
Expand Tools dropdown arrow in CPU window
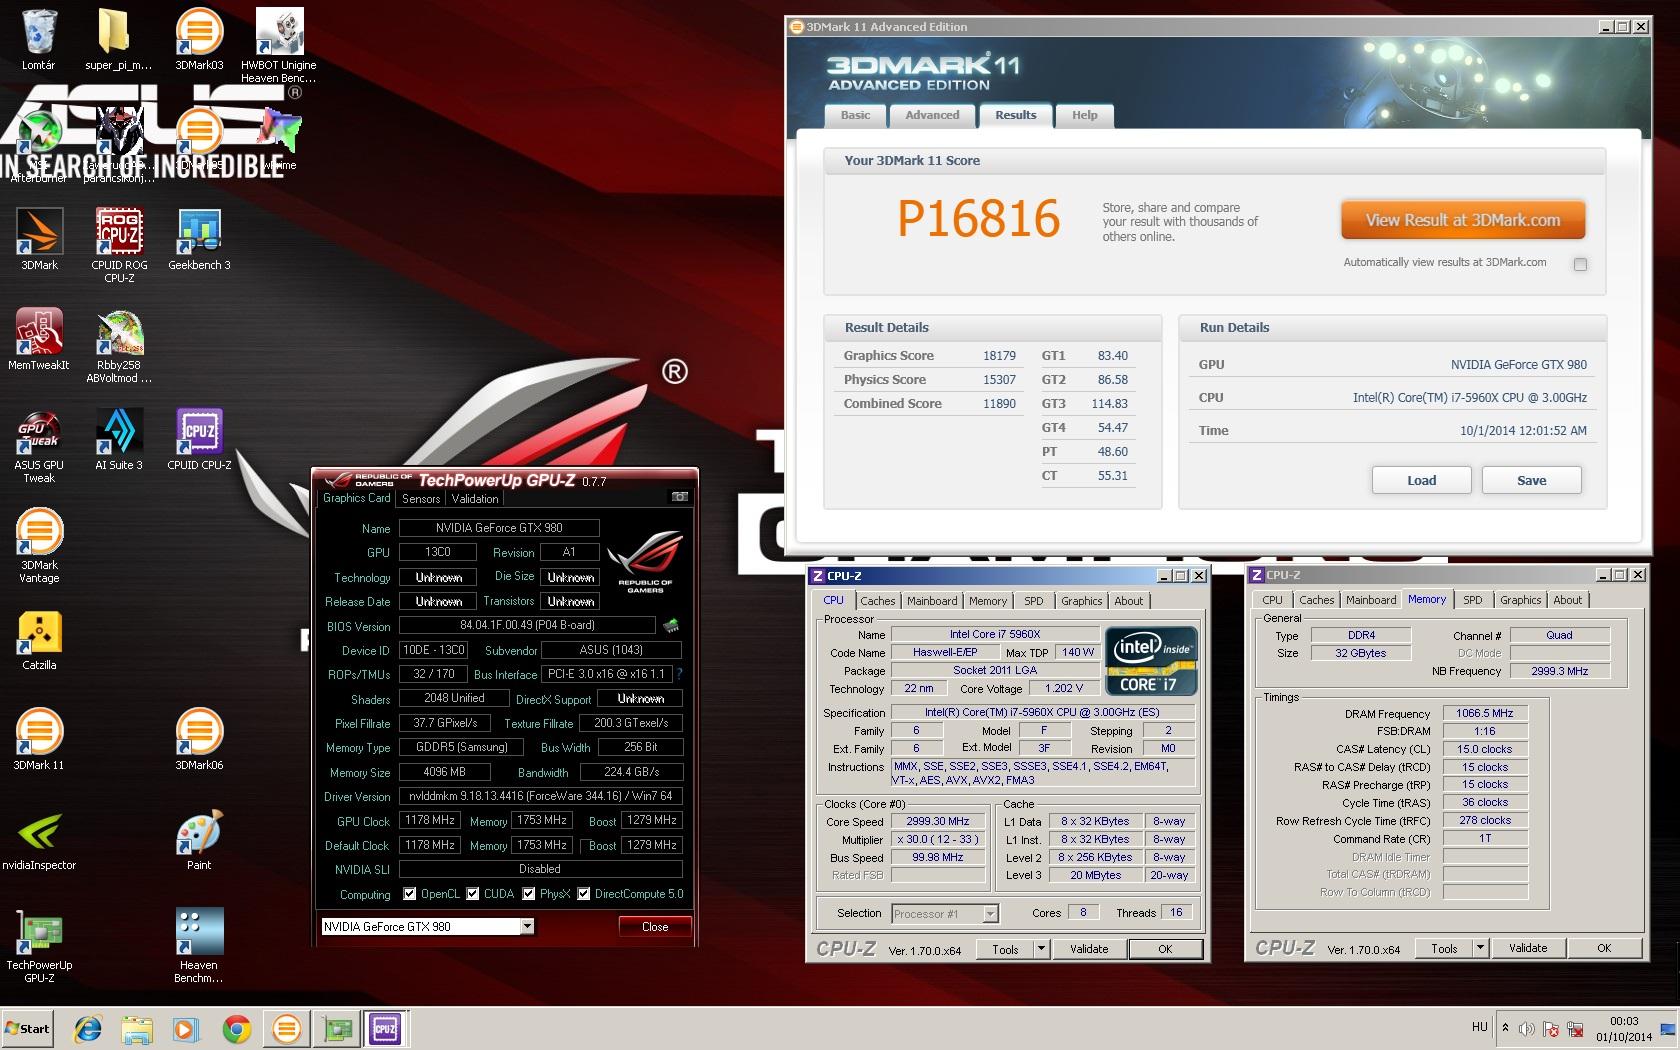click(1041, 949)
